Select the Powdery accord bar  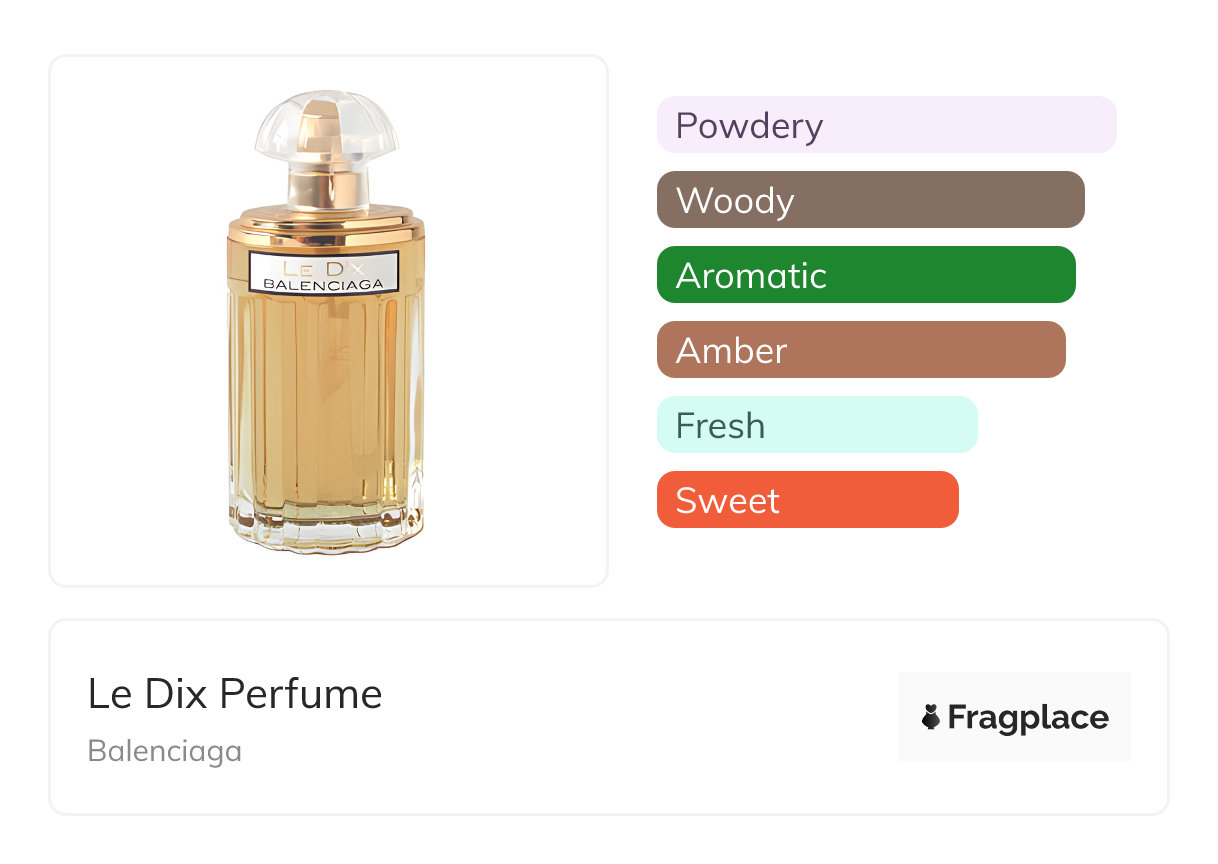pos(886,125)
